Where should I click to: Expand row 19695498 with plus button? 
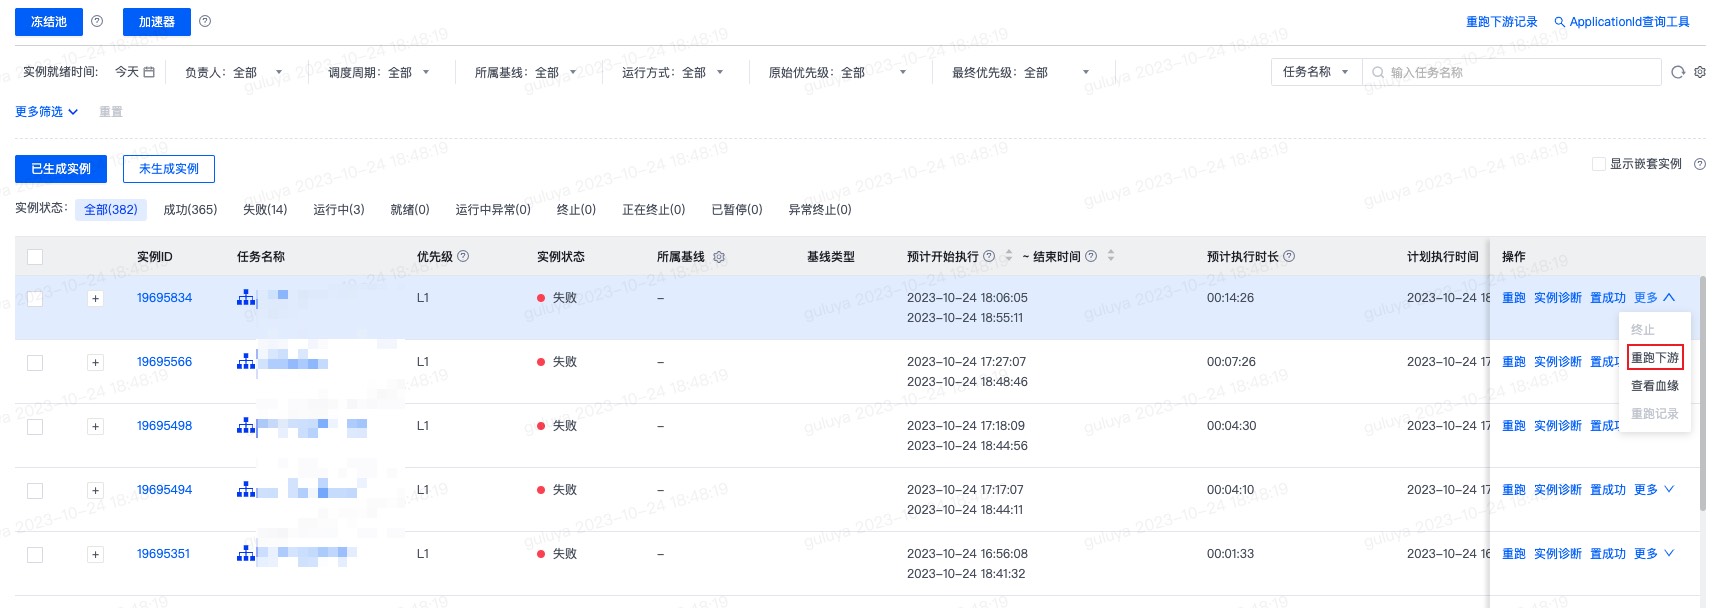(95, 426)
